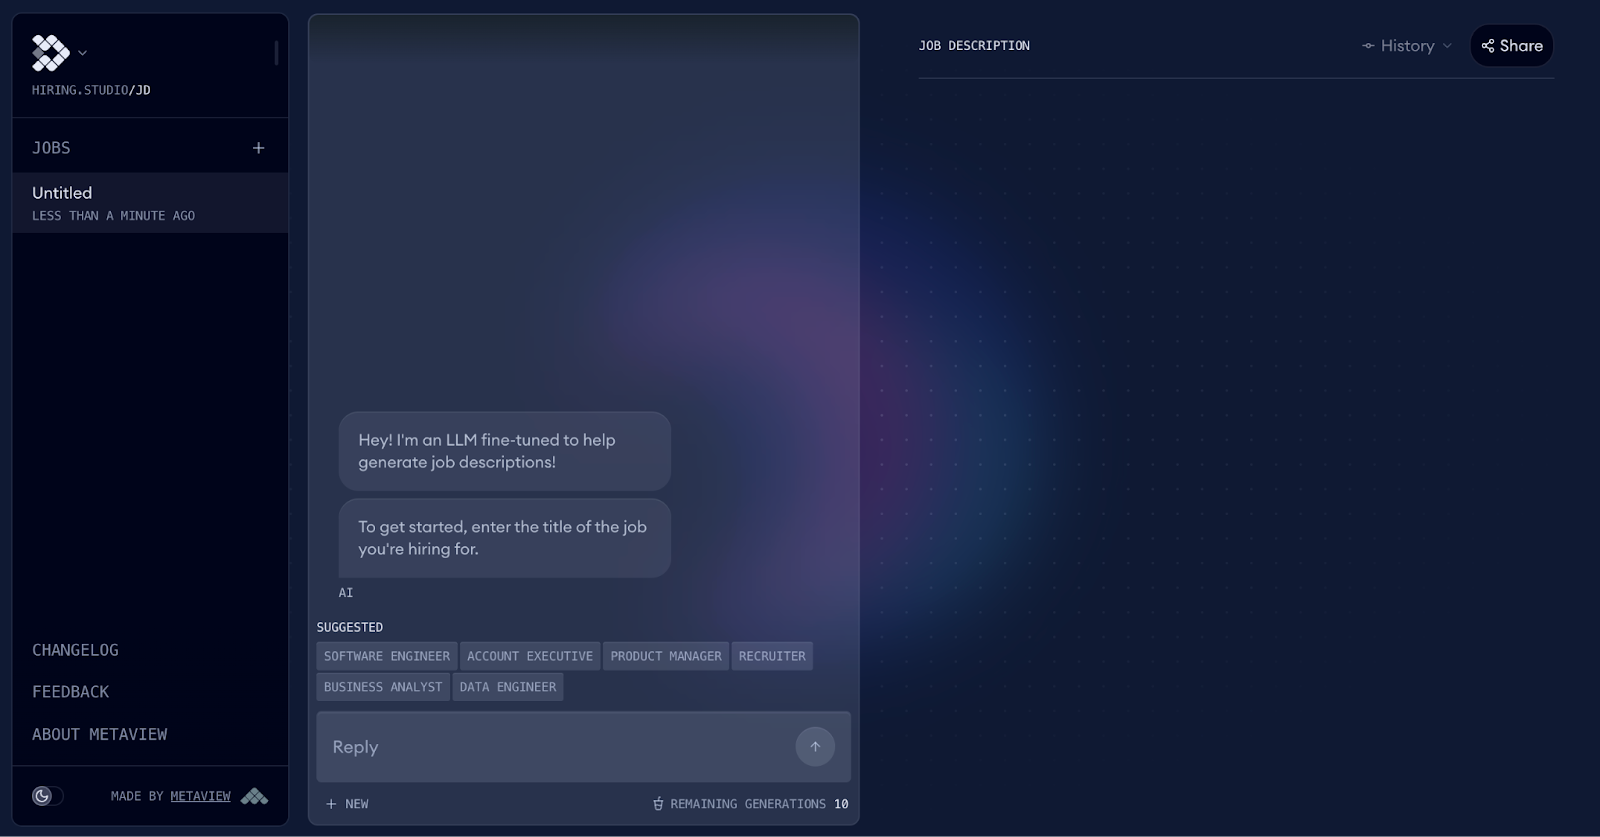The height and width of the screenshot is (837, 1600).
Task: Open the Changelog page
Action: (75, 650)
